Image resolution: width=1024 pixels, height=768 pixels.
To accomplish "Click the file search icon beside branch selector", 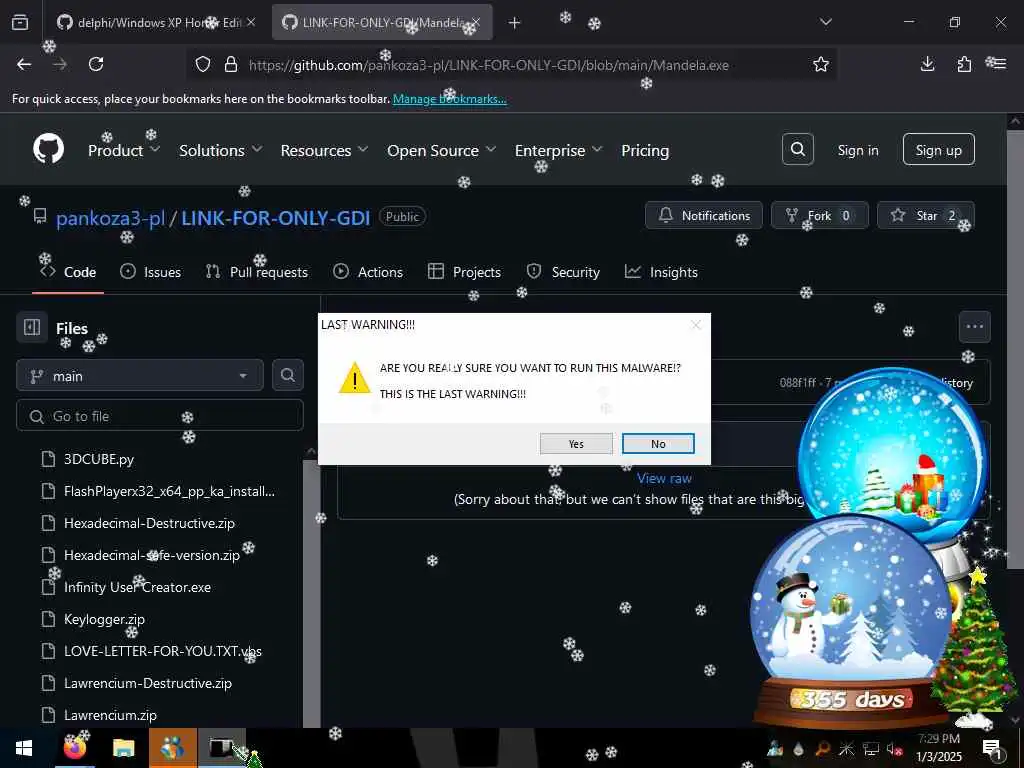I will pyautogui.click(x=287, y=376).
